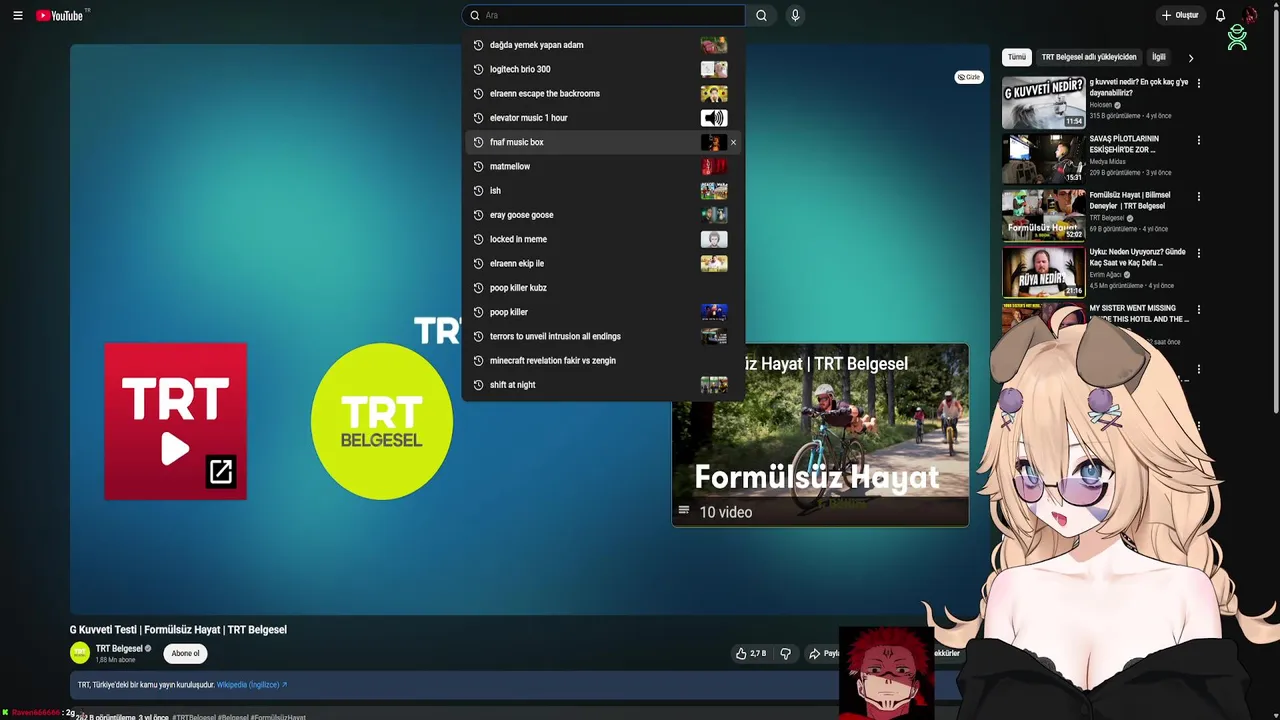
Task: Click the playlist icon beside '10 video'
Action: [684, 511]
